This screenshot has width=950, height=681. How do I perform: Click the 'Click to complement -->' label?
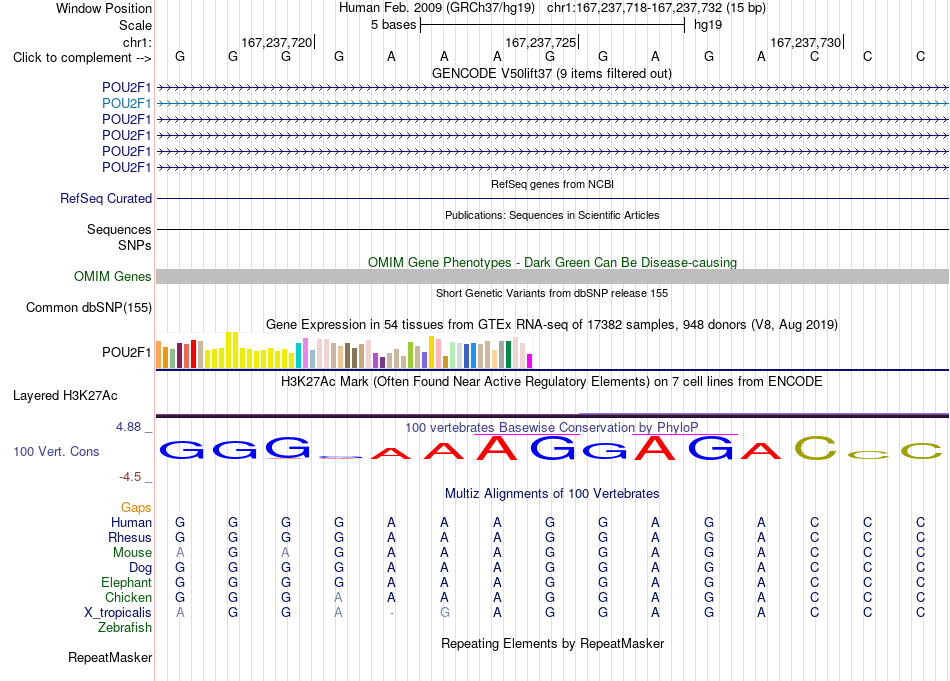point(82,58)
